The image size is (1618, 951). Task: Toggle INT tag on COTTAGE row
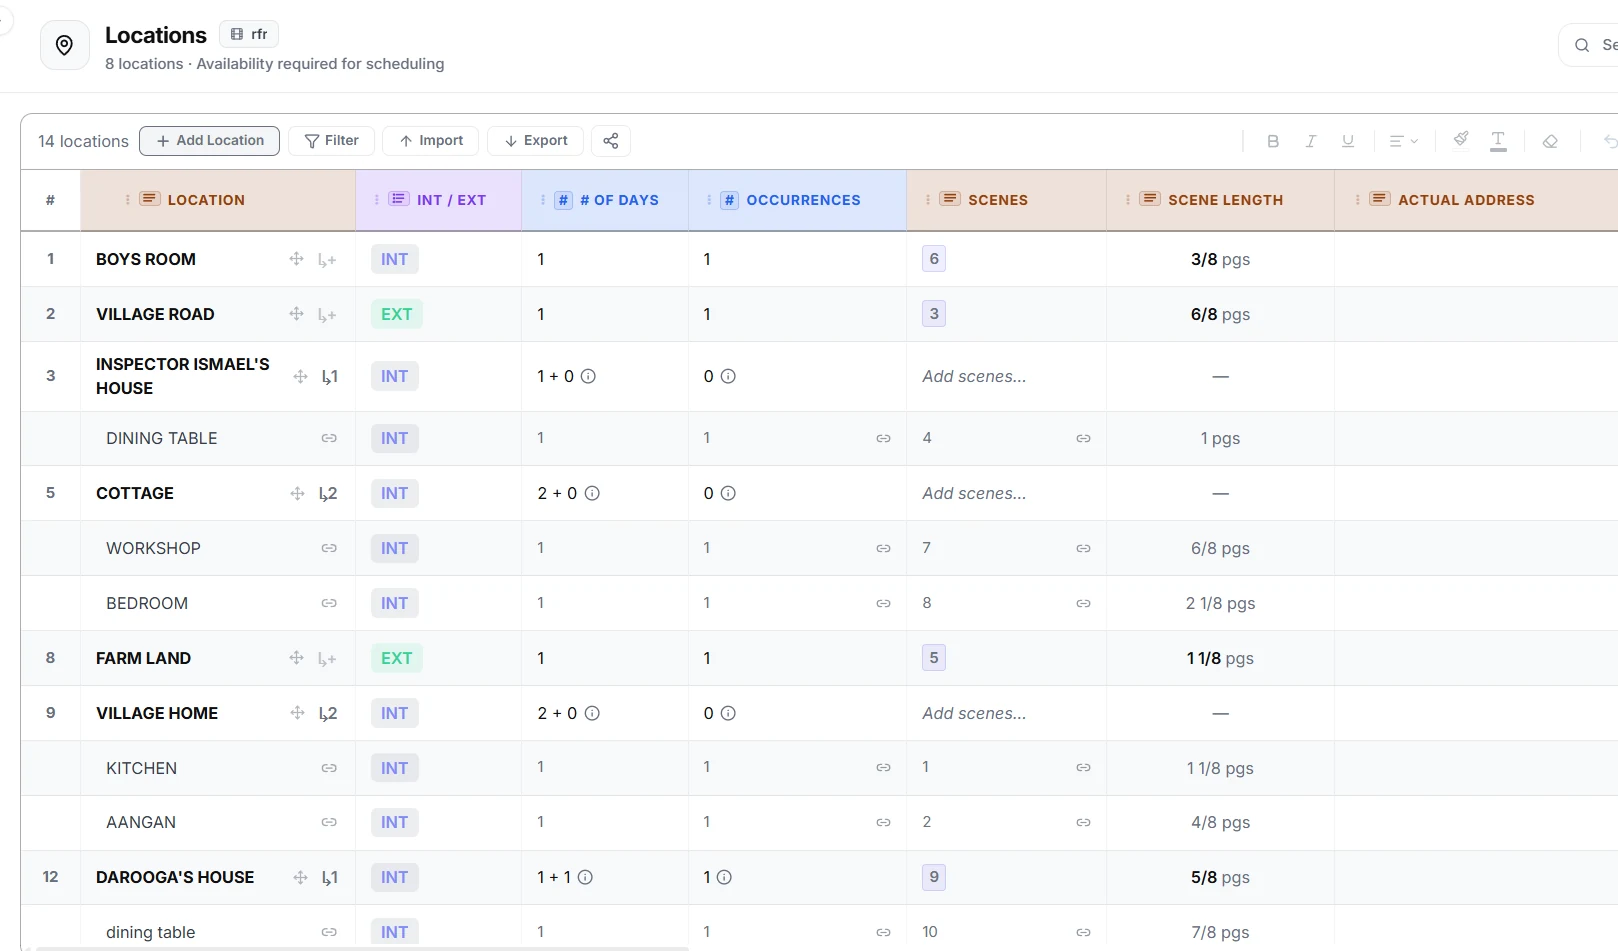(394, 493)
